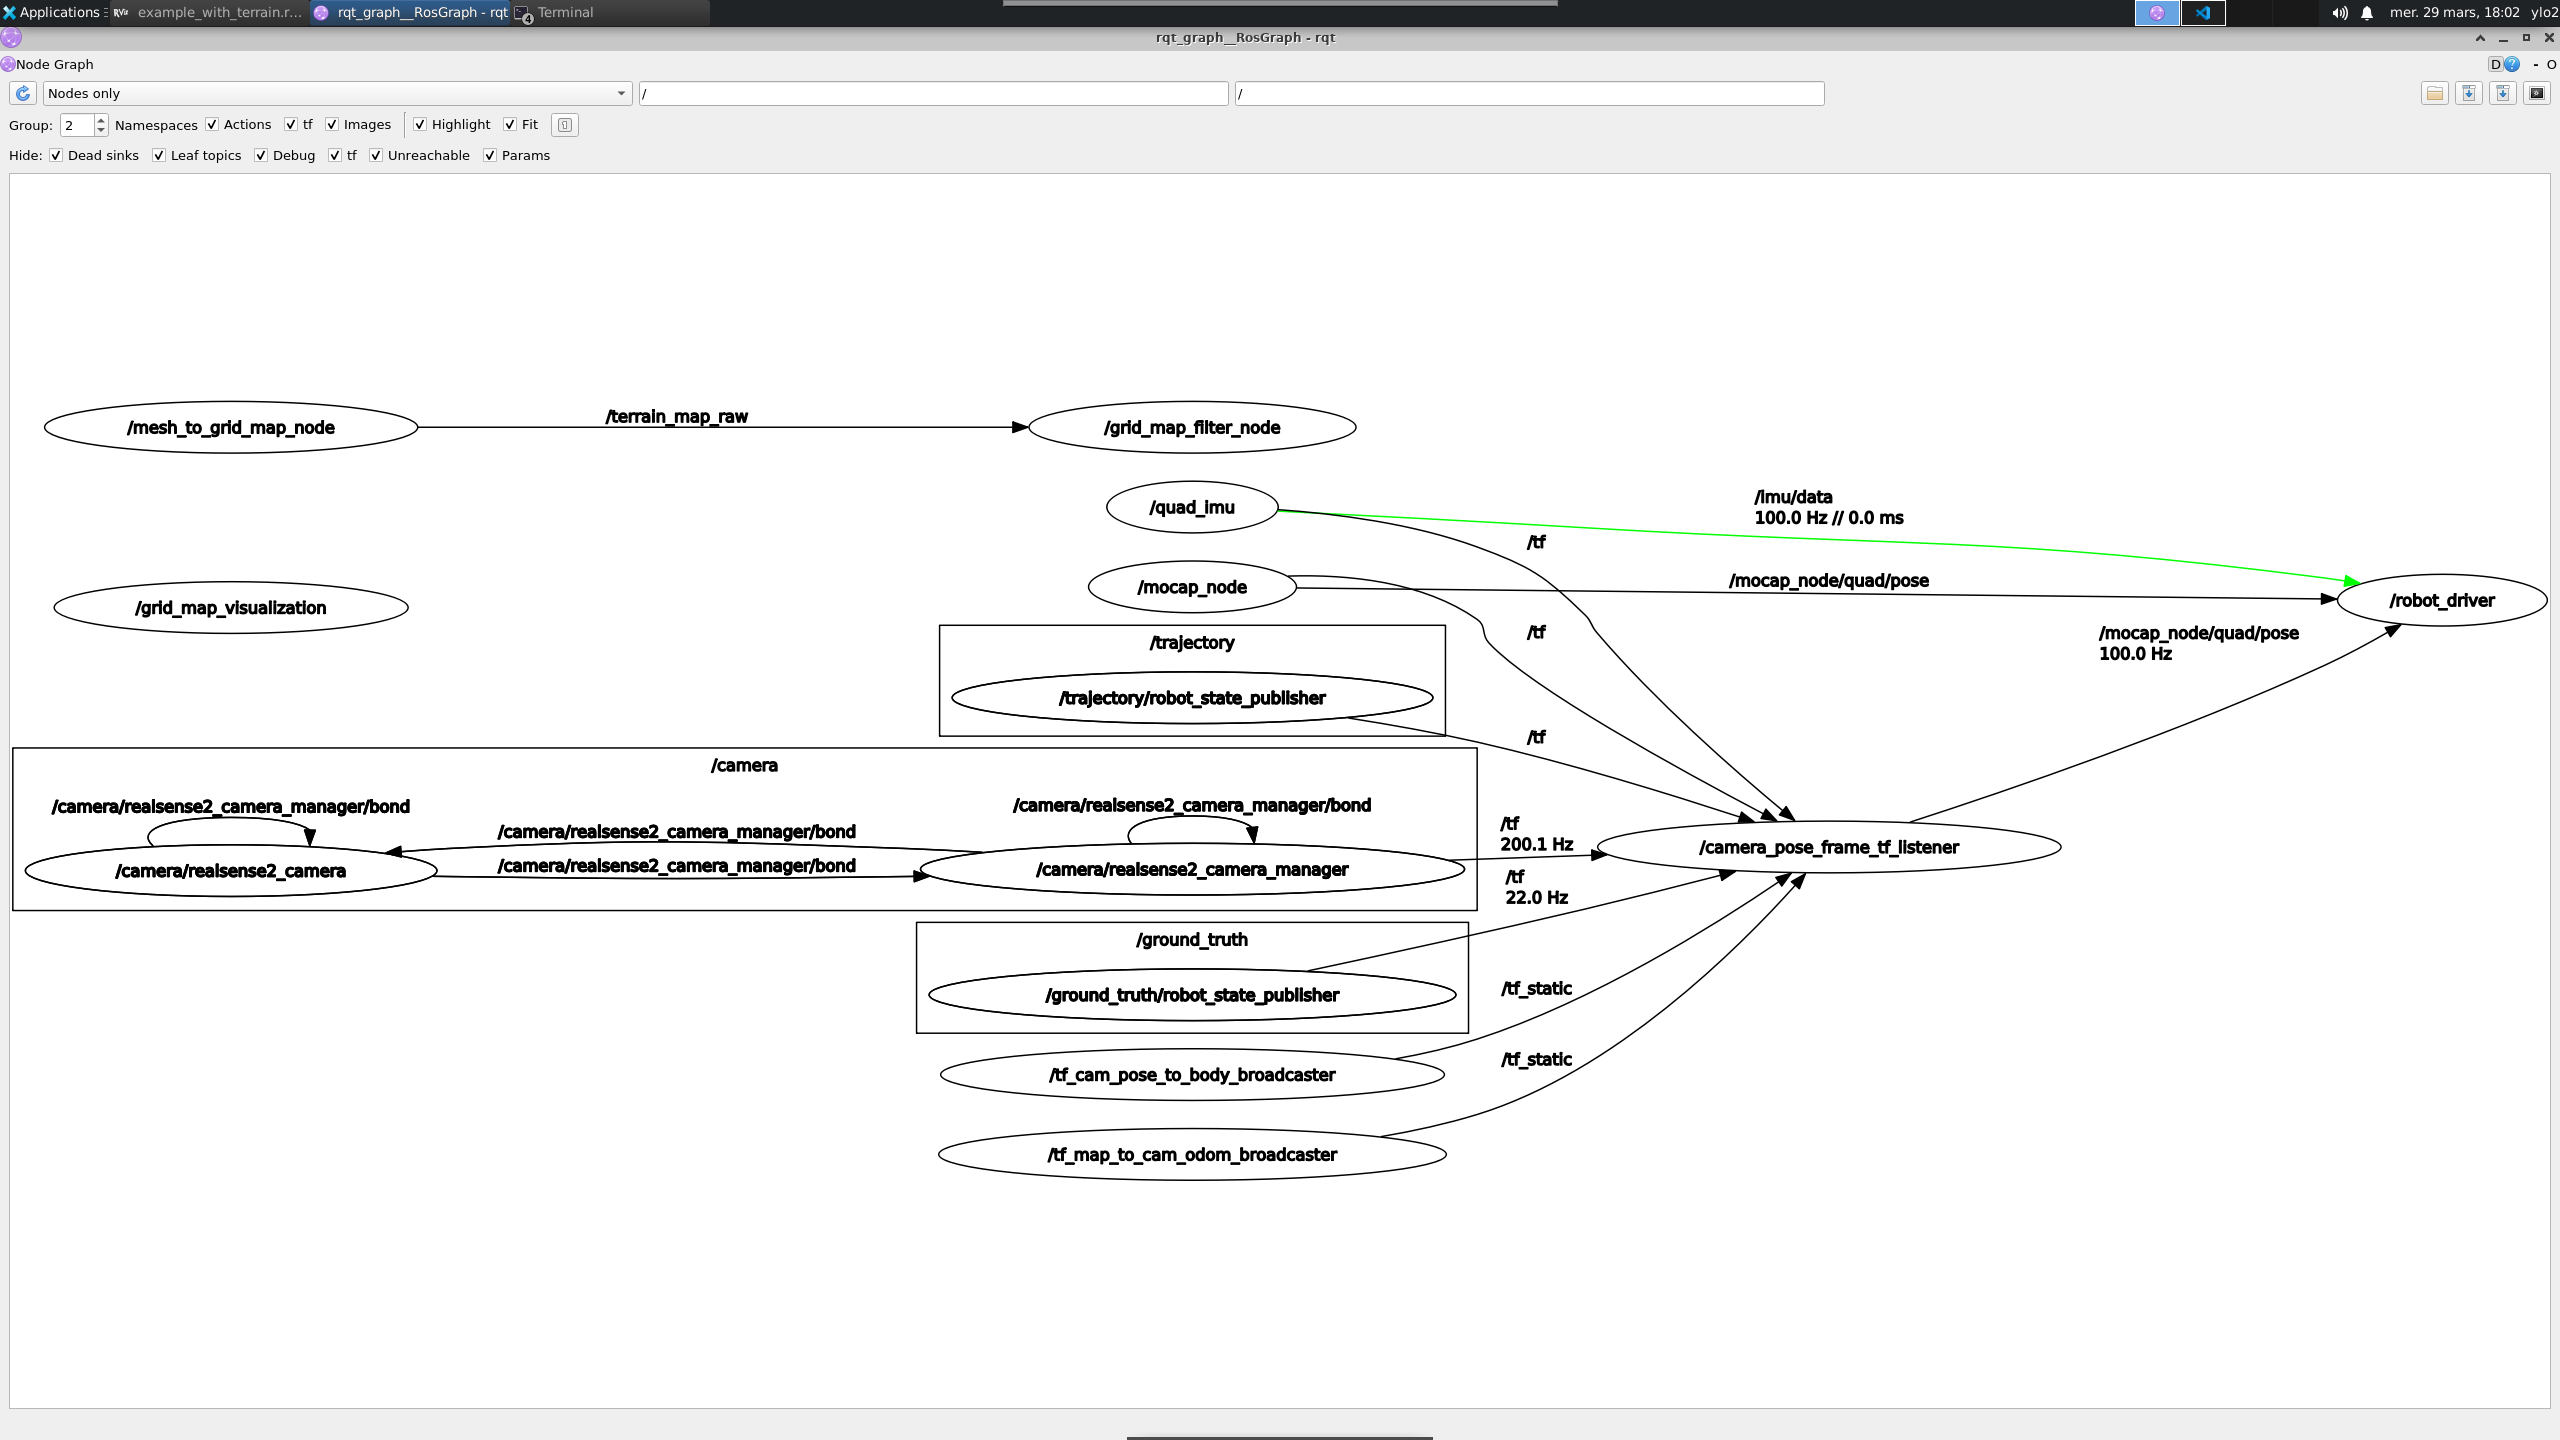The image size is (2560, 1440).
Task: Refresh the ROS node graph
Action: click(x=22, y=93)
